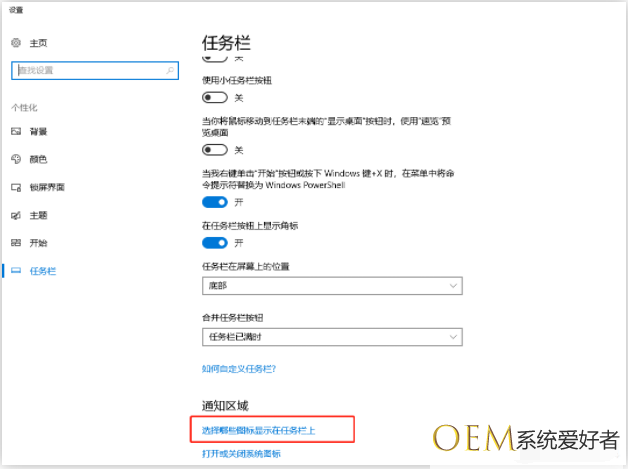Expand the 合并任务栏按钮 dropdown
This screenshot has height=469, width=628.
click(x=332, y=337)
